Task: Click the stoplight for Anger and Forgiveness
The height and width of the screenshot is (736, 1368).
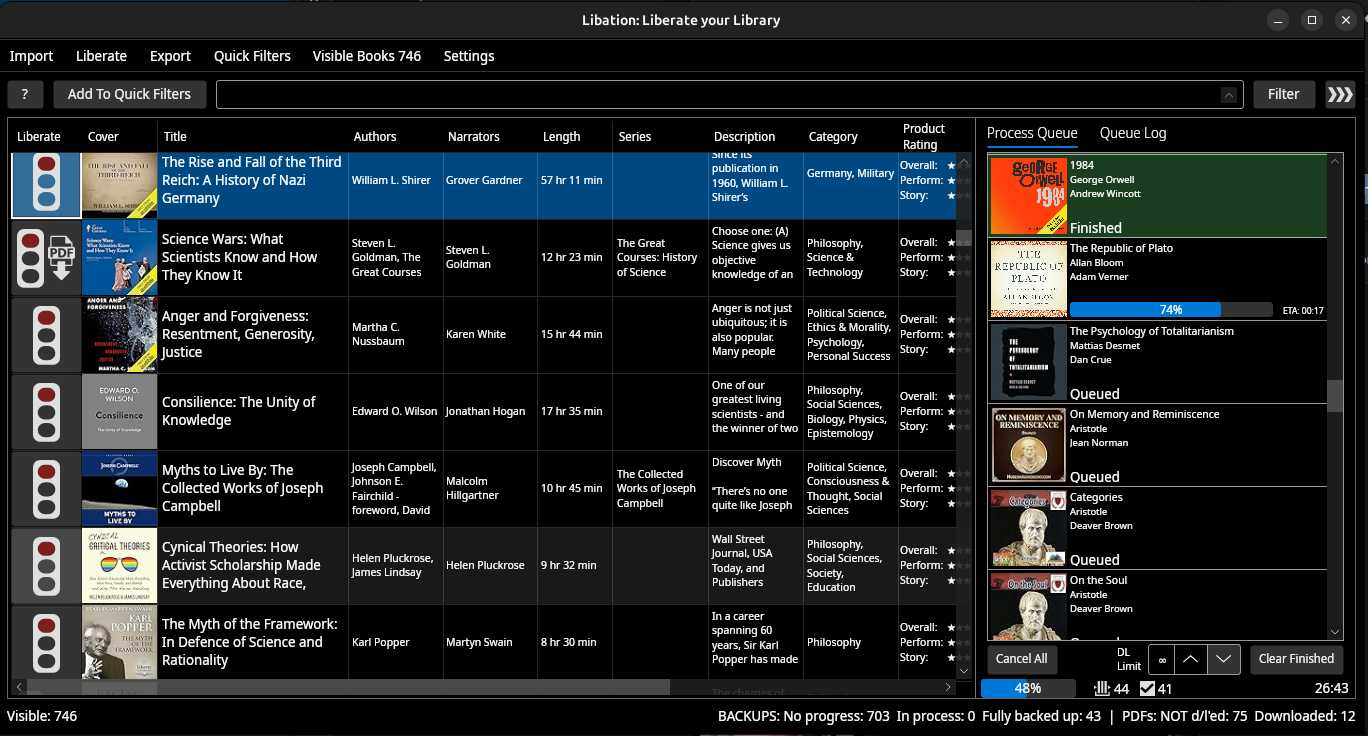Action: point(45,335)
